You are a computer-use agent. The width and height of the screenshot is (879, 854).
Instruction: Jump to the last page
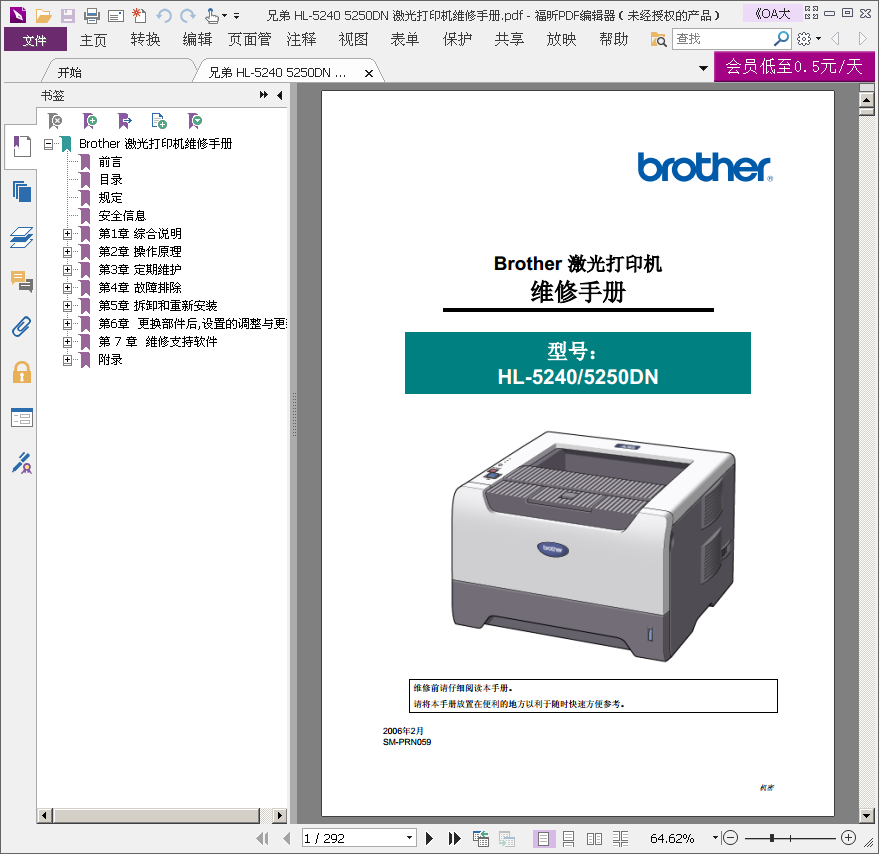[454, 838]
